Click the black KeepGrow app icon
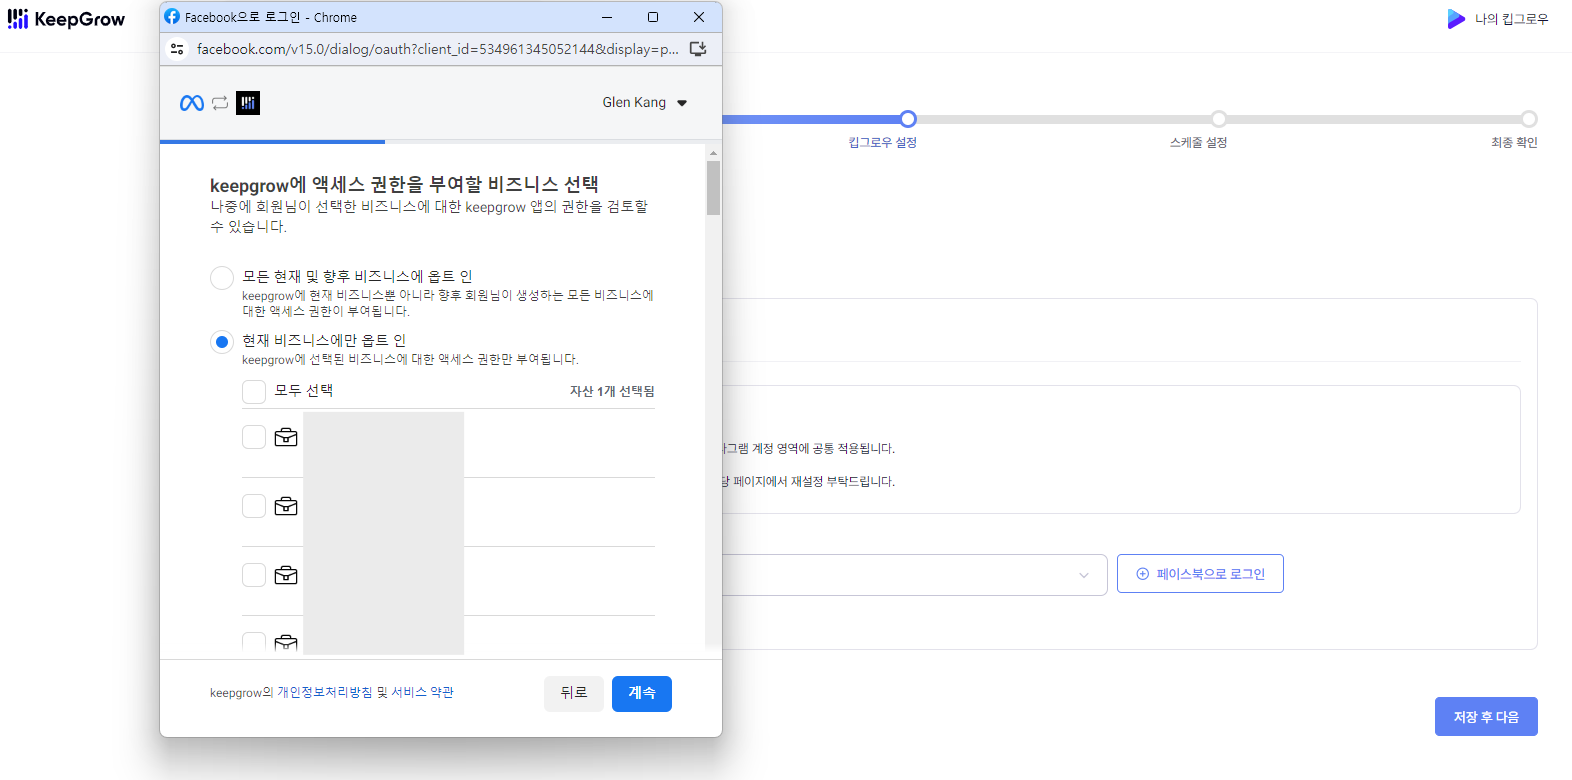The width and height of the screenshot is (1572, 780). 248,103
